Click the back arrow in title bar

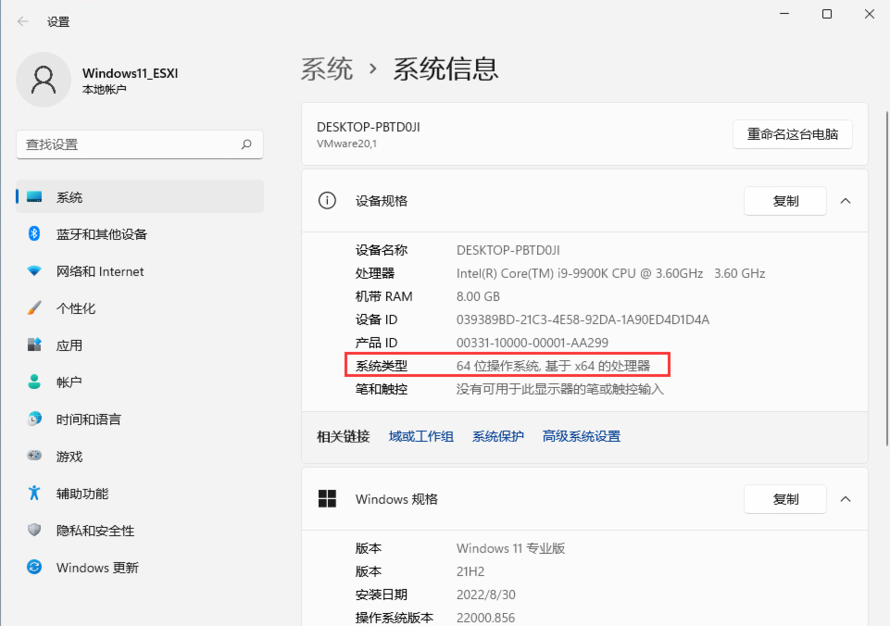23,21
